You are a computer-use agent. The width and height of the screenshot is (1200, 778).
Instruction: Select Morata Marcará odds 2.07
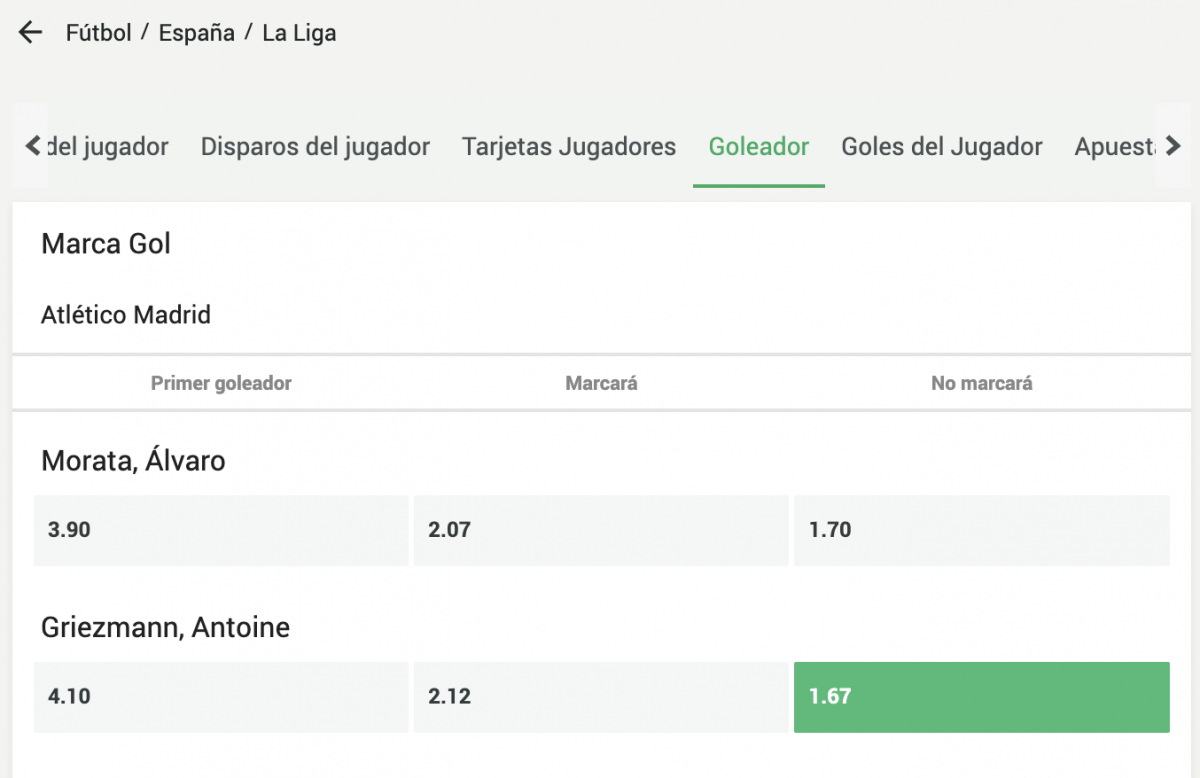601,530
